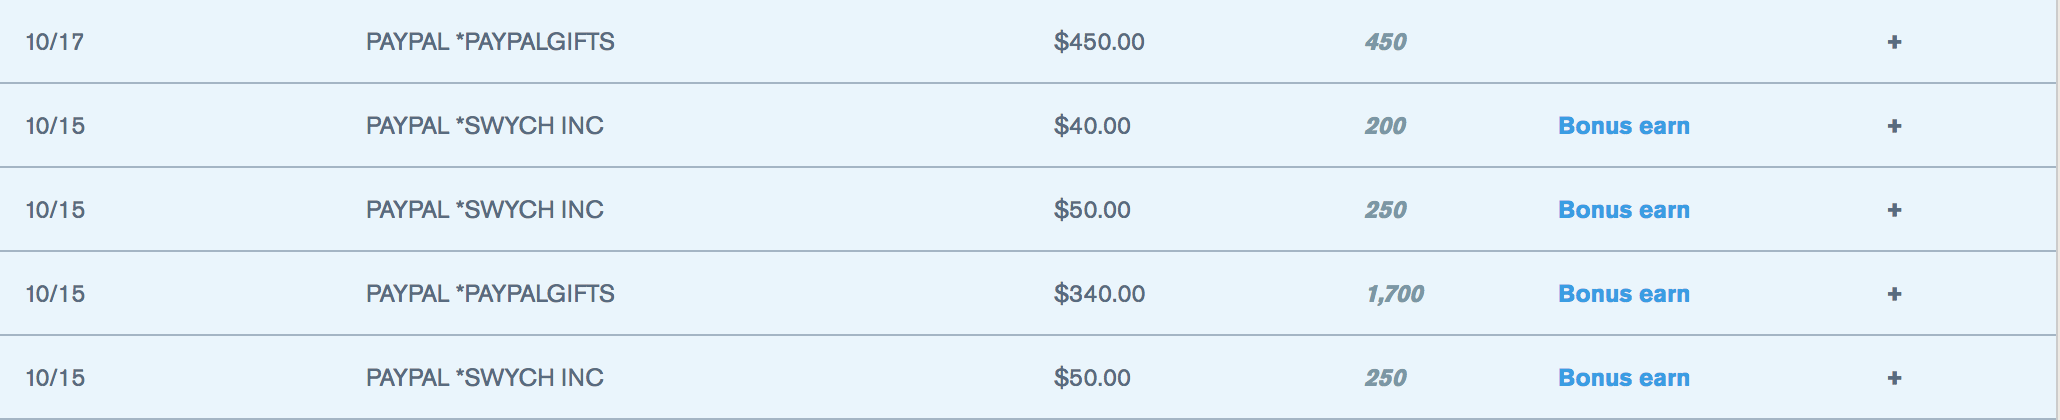
Task: Click Bonus earn in the third transaction row
Action: click(x=1623, y=210)
